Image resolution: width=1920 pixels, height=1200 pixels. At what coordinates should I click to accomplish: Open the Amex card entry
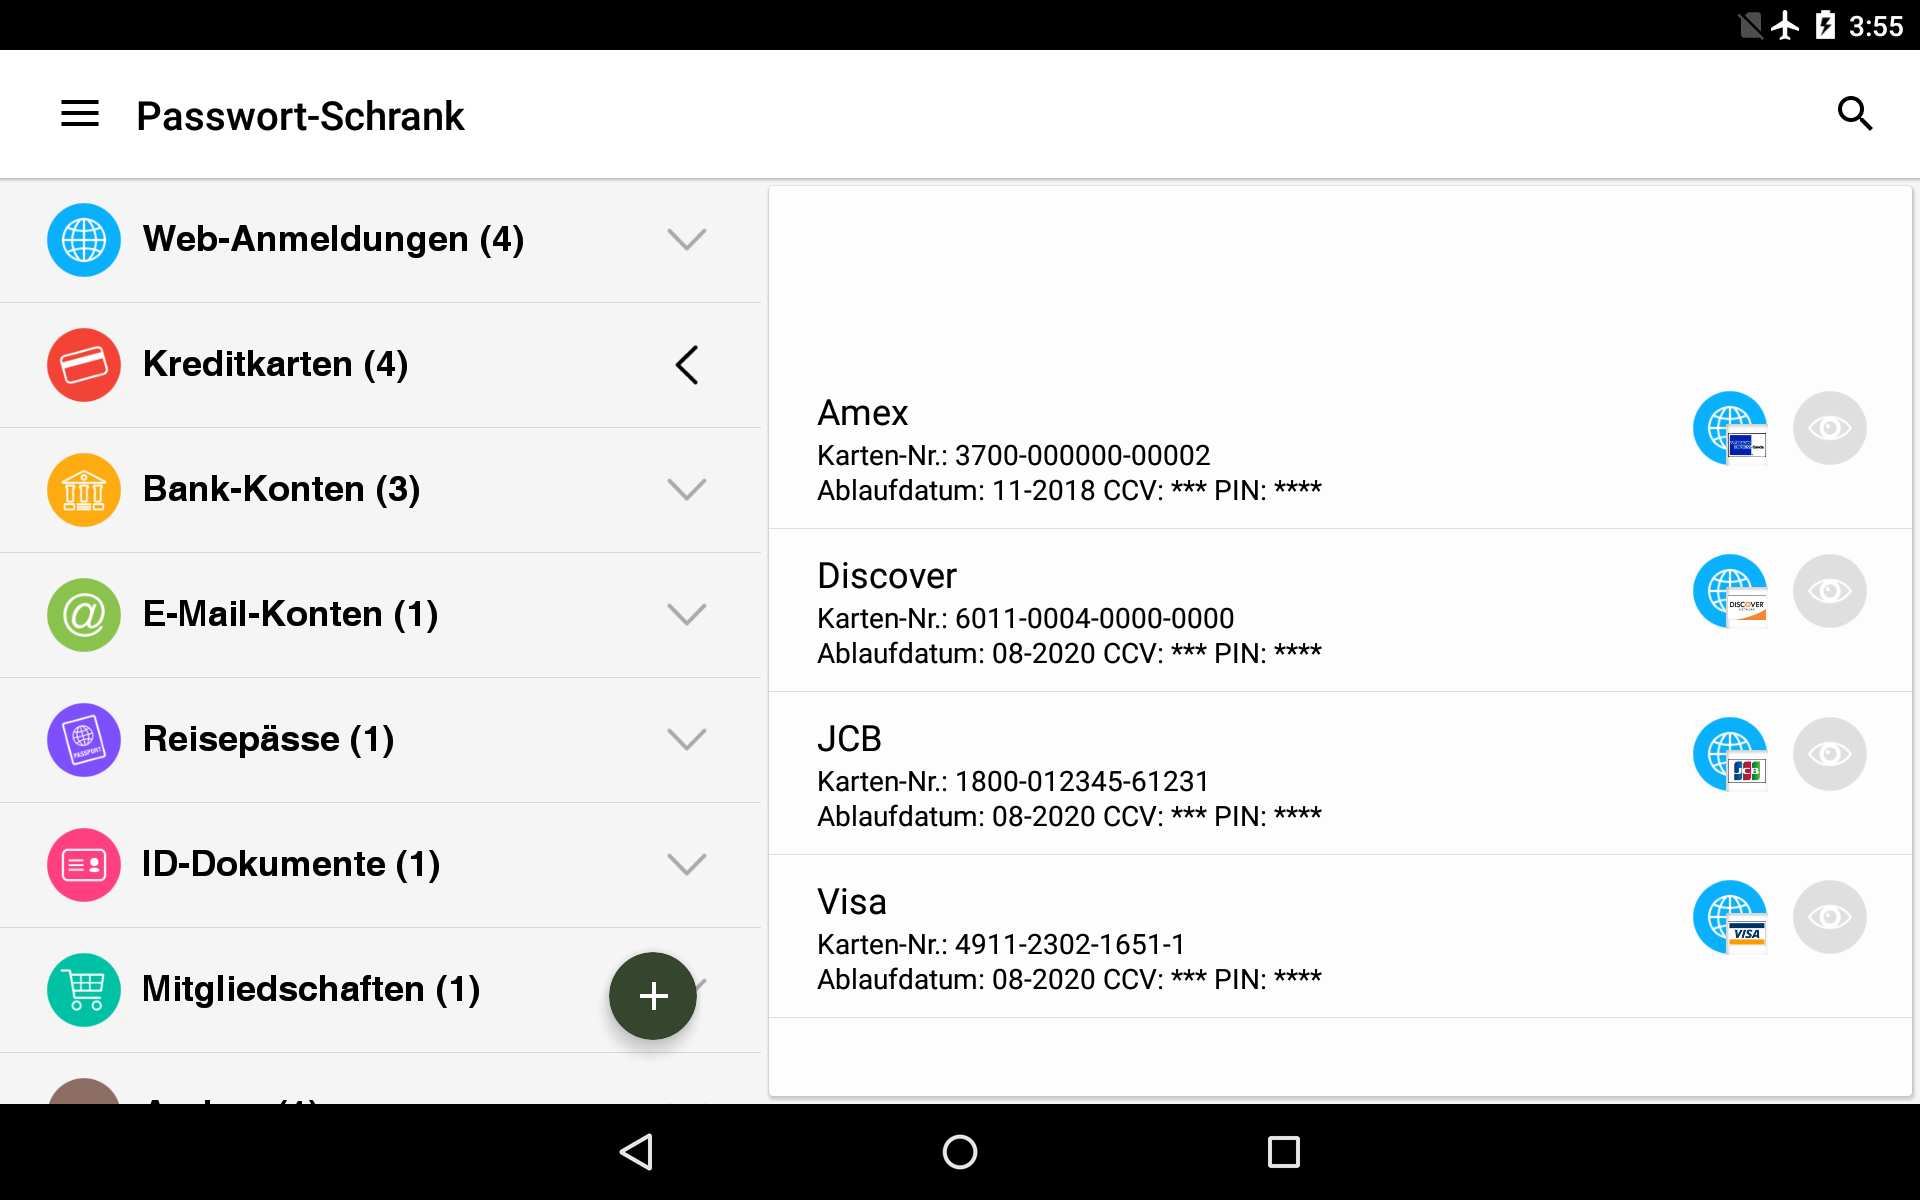[x=1340, y=447]
